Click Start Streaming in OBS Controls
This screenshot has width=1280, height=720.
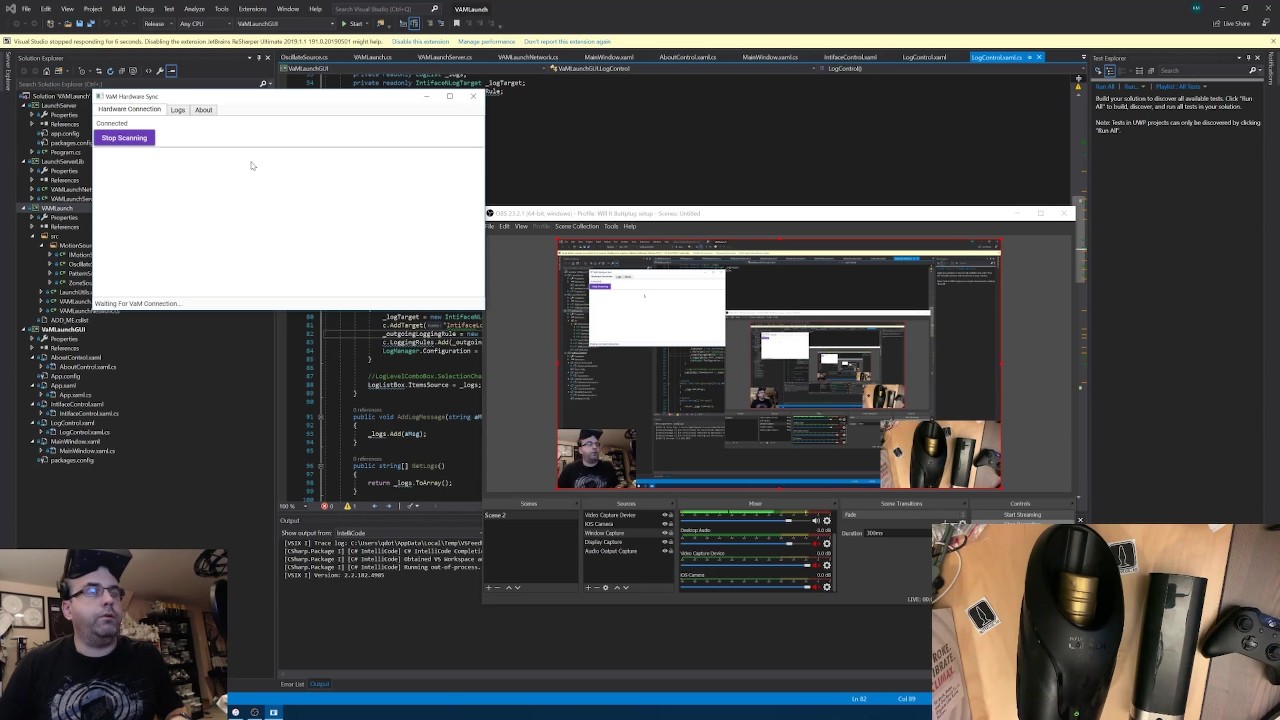click(1022, 515)
